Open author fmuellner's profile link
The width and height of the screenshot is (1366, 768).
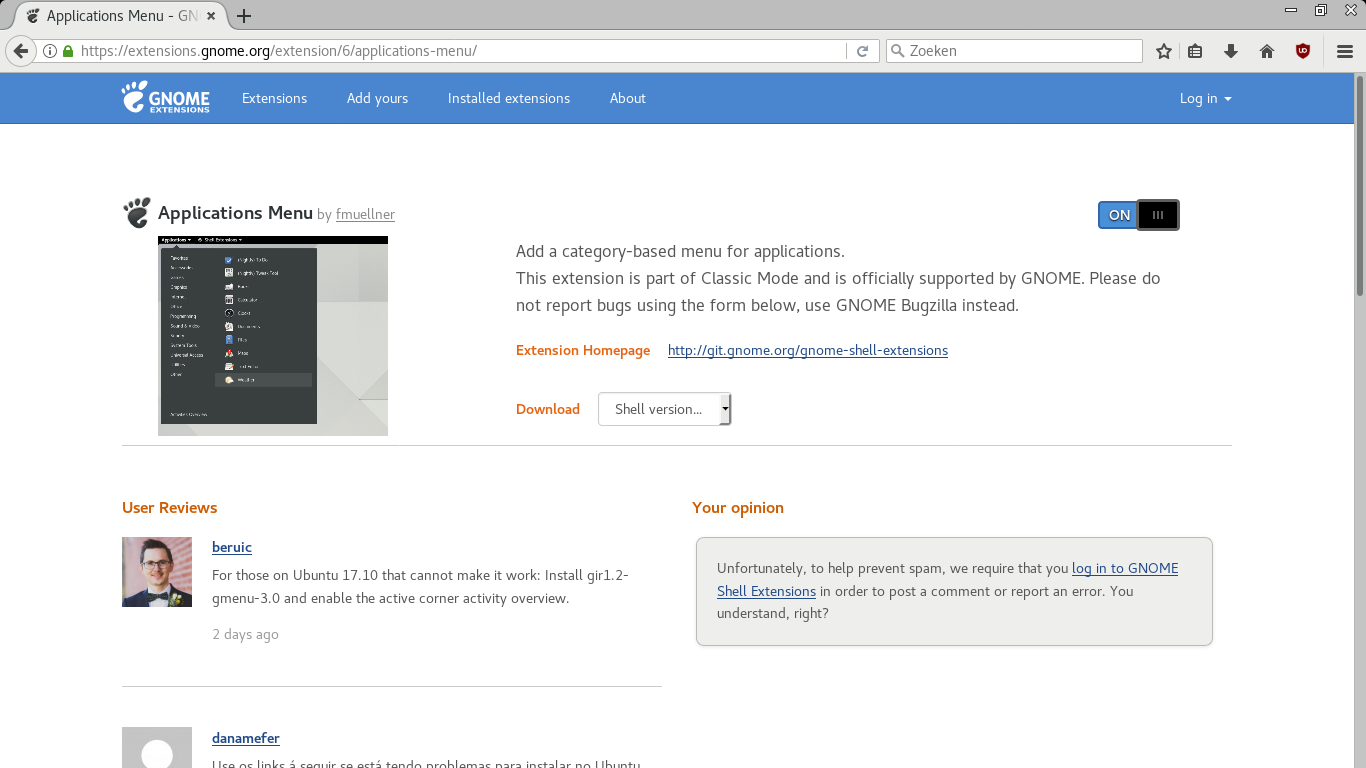coord(365,214)
